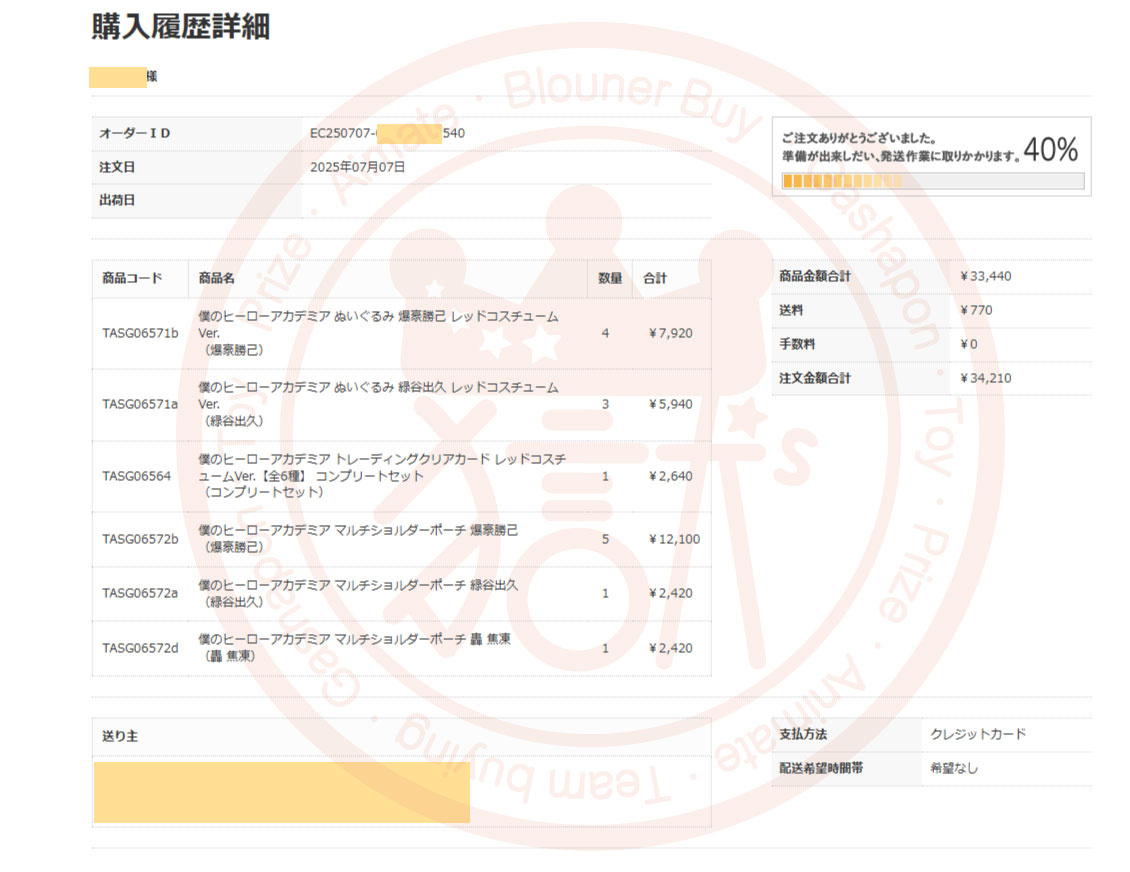Click the トレーディングクリアカード product name
Screen dimensions: 1130x872
point(383,476)
